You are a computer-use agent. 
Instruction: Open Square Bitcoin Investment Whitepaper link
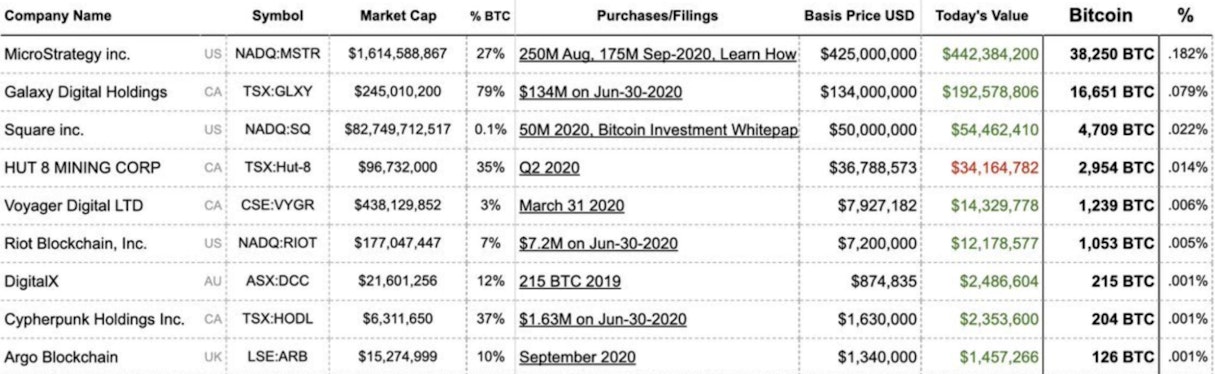coord(658,130)
